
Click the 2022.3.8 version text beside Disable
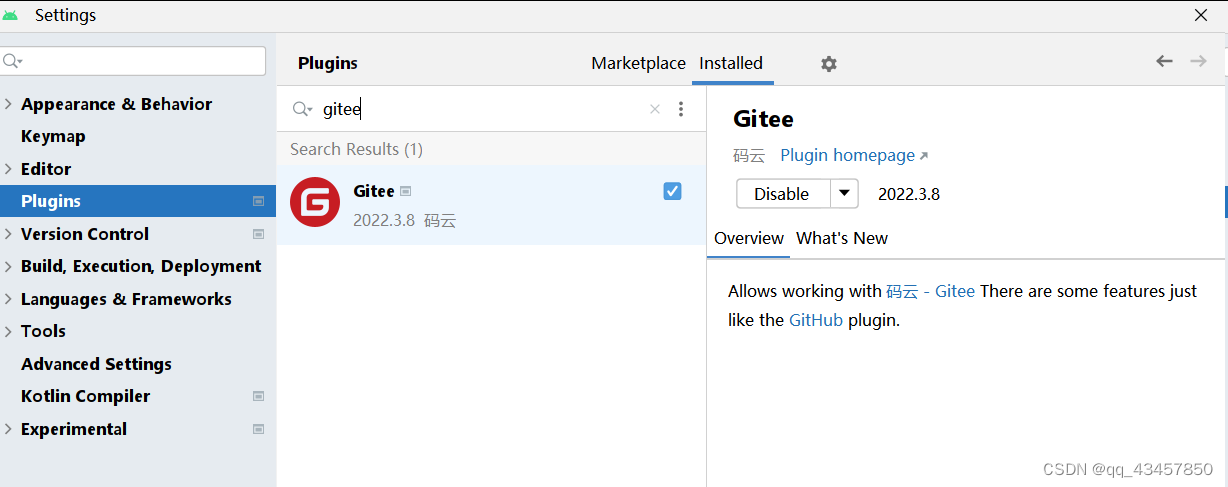(x=909, y=194)
